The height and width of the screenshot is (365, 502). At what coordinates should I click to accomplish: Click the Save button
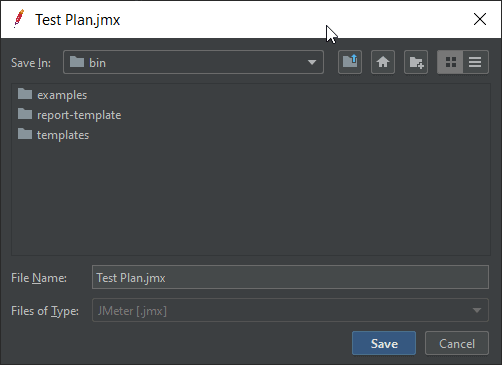pos(384,343)
